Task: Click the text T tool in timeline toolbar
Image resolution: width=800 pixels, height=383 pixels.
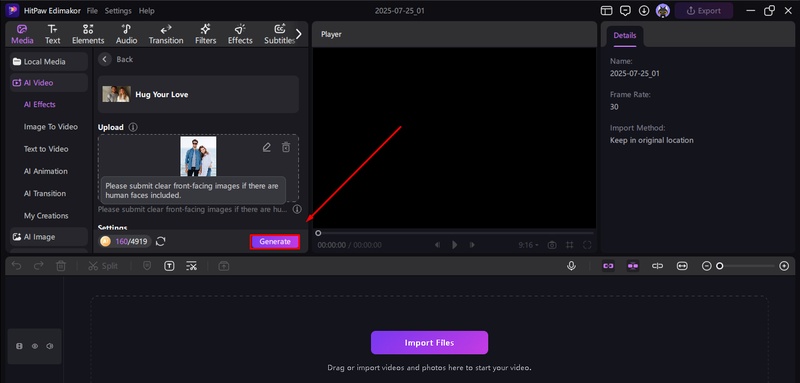Action: point(169,266)
